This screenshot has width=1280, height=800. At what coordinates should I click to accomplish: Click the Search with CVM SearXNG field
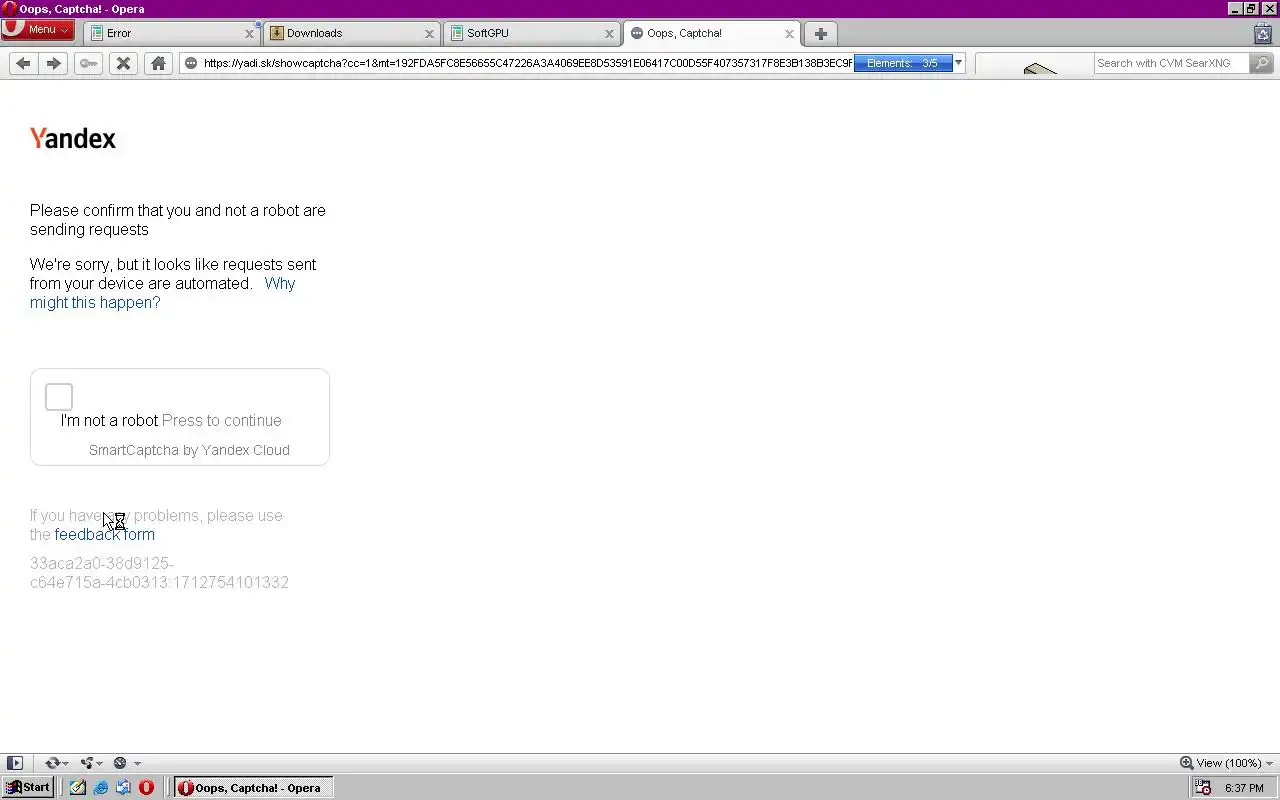pos(1171,63)
